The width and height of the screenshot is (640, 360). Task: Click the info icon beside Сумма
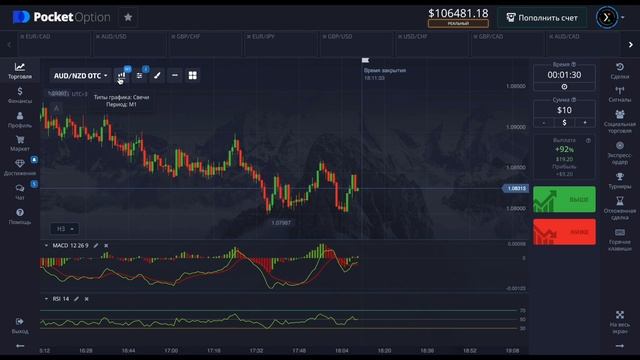tap(573, 100)
